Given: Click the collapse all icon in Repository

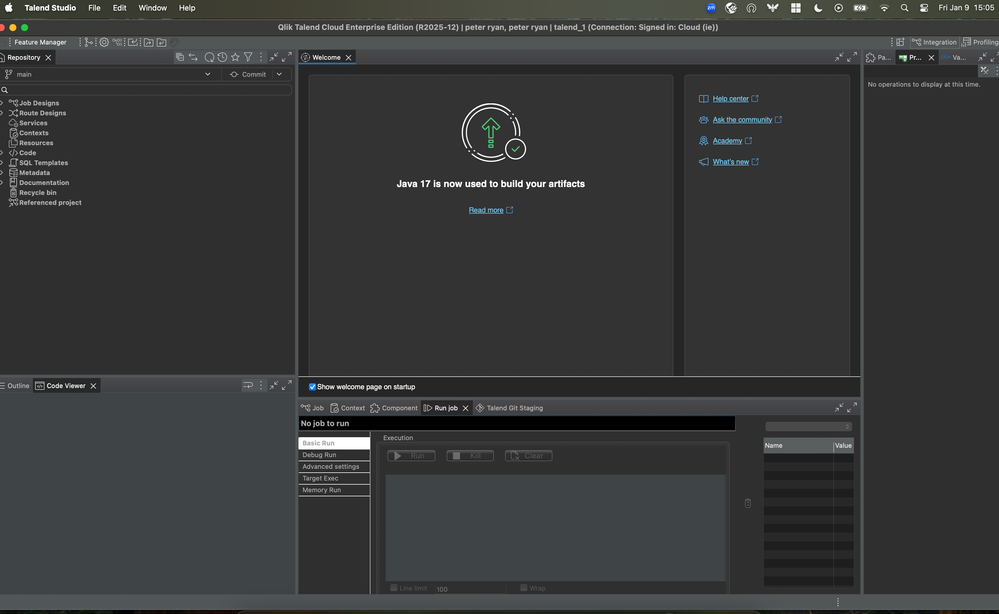Looking at the screenshot, I should coord(180,57).
